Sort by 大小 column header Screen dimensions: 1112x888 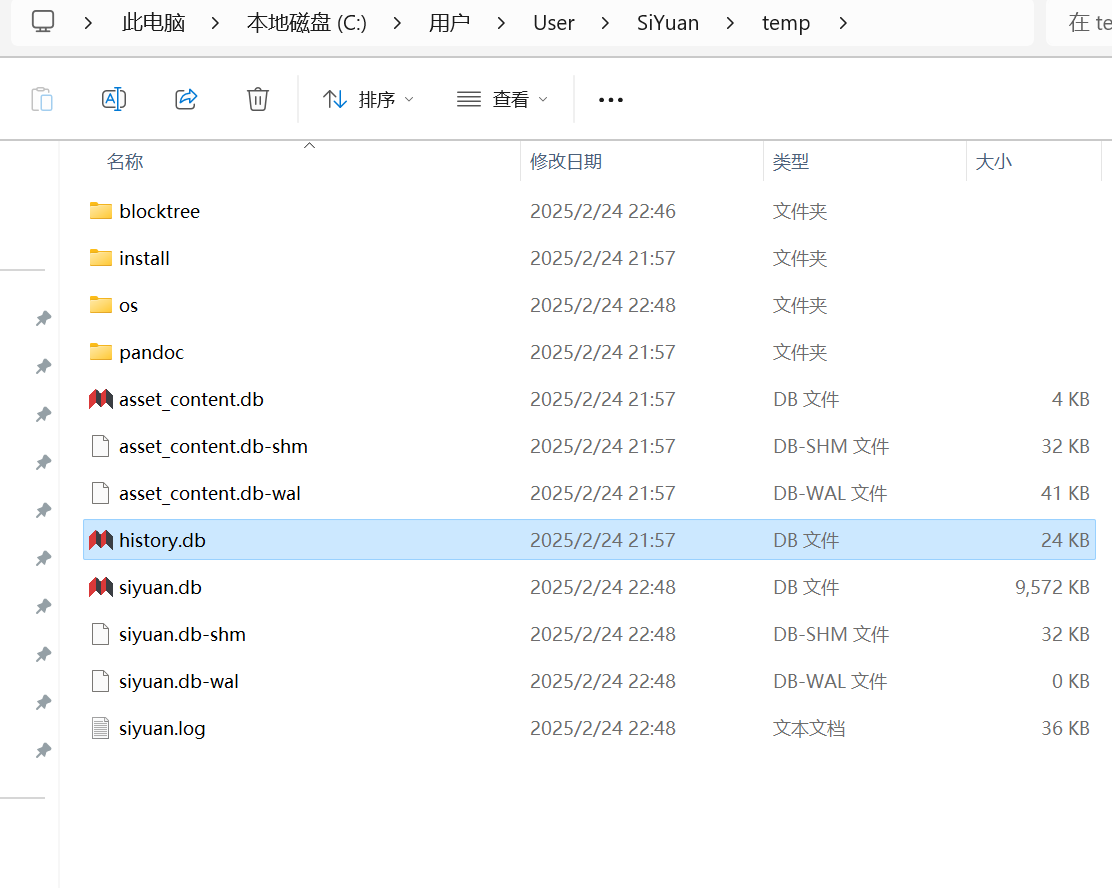[x=994, y=162]
